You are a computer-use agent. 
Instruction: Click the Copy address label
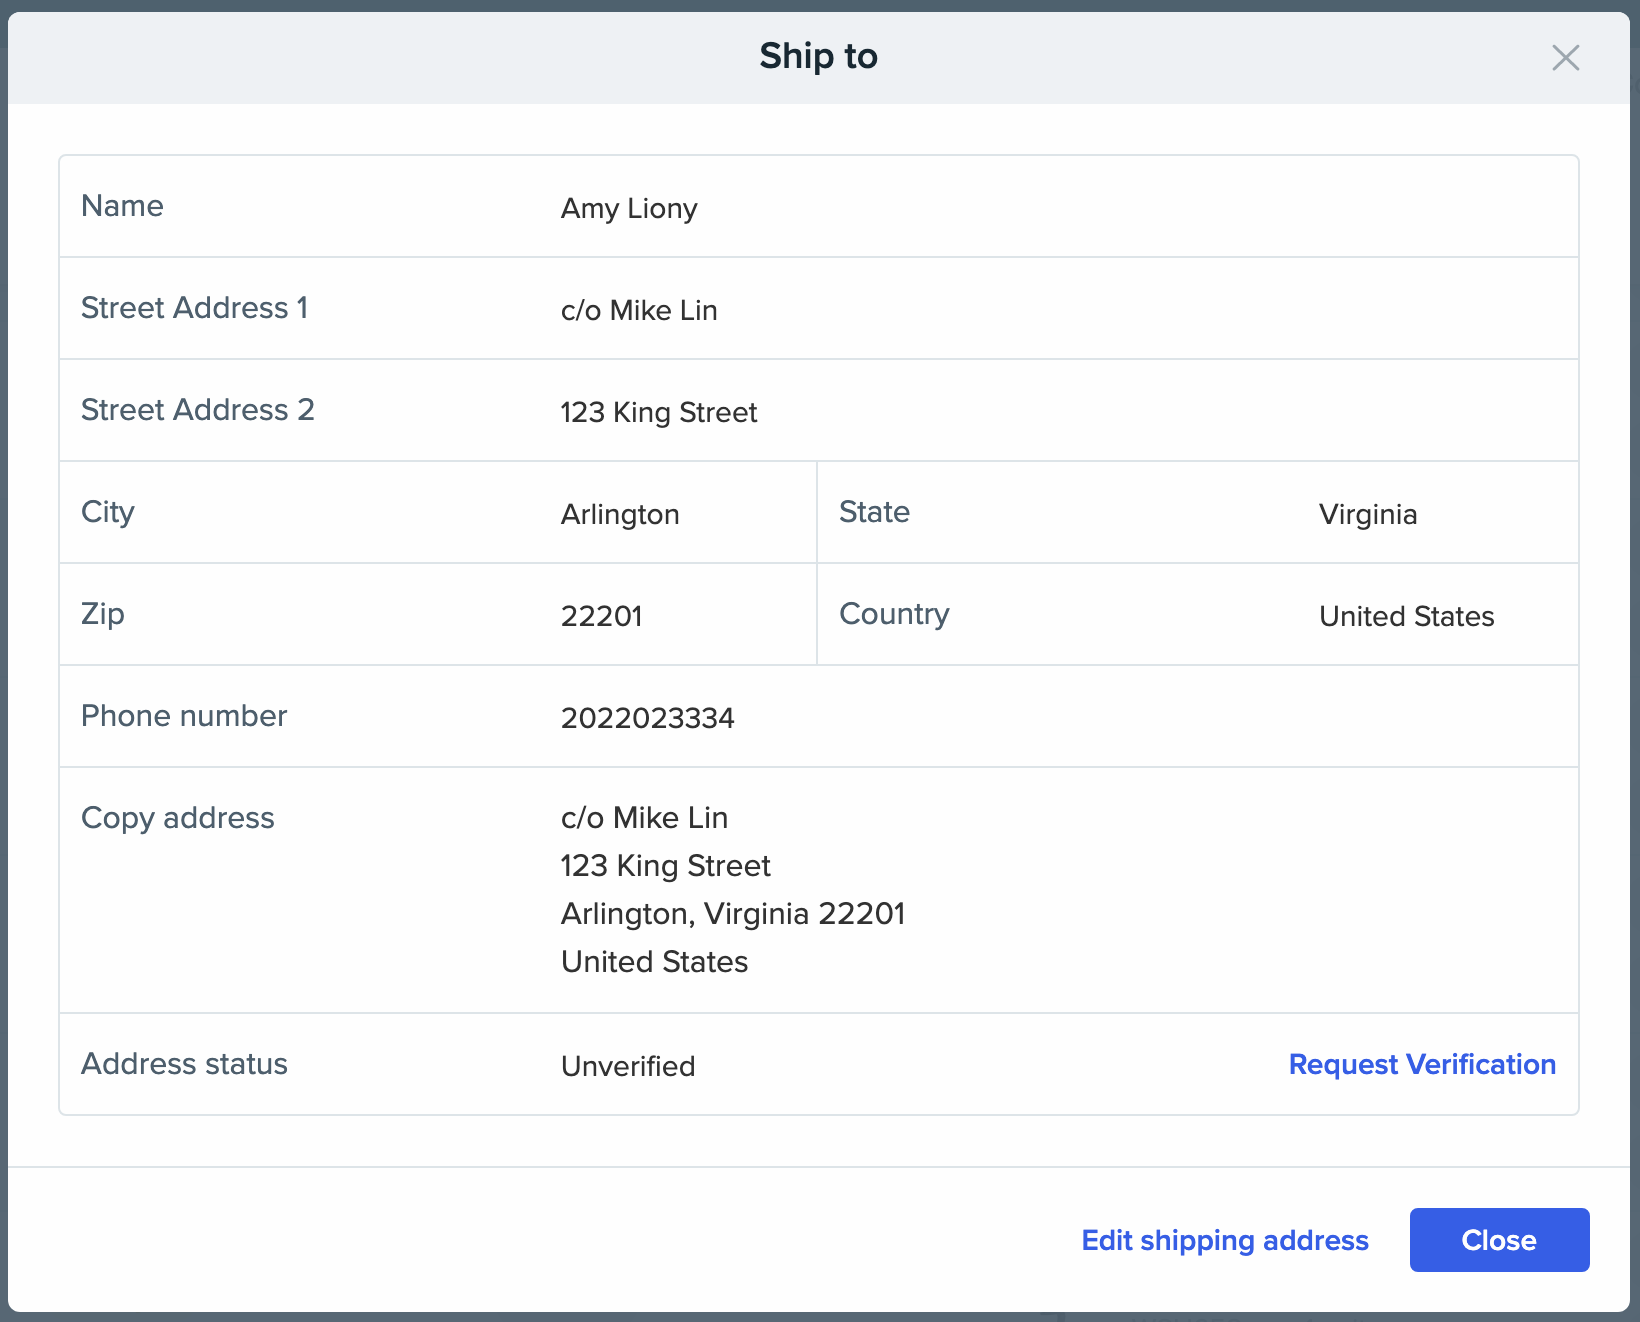click(177, 818)
